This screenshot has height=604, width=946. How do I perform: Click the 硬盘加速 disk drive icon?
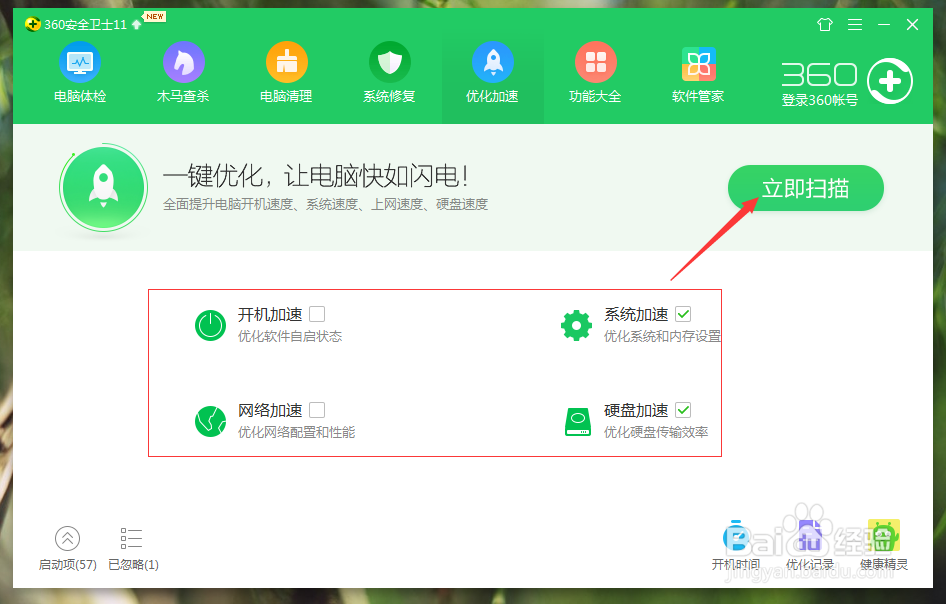click(x=578, y=421)
